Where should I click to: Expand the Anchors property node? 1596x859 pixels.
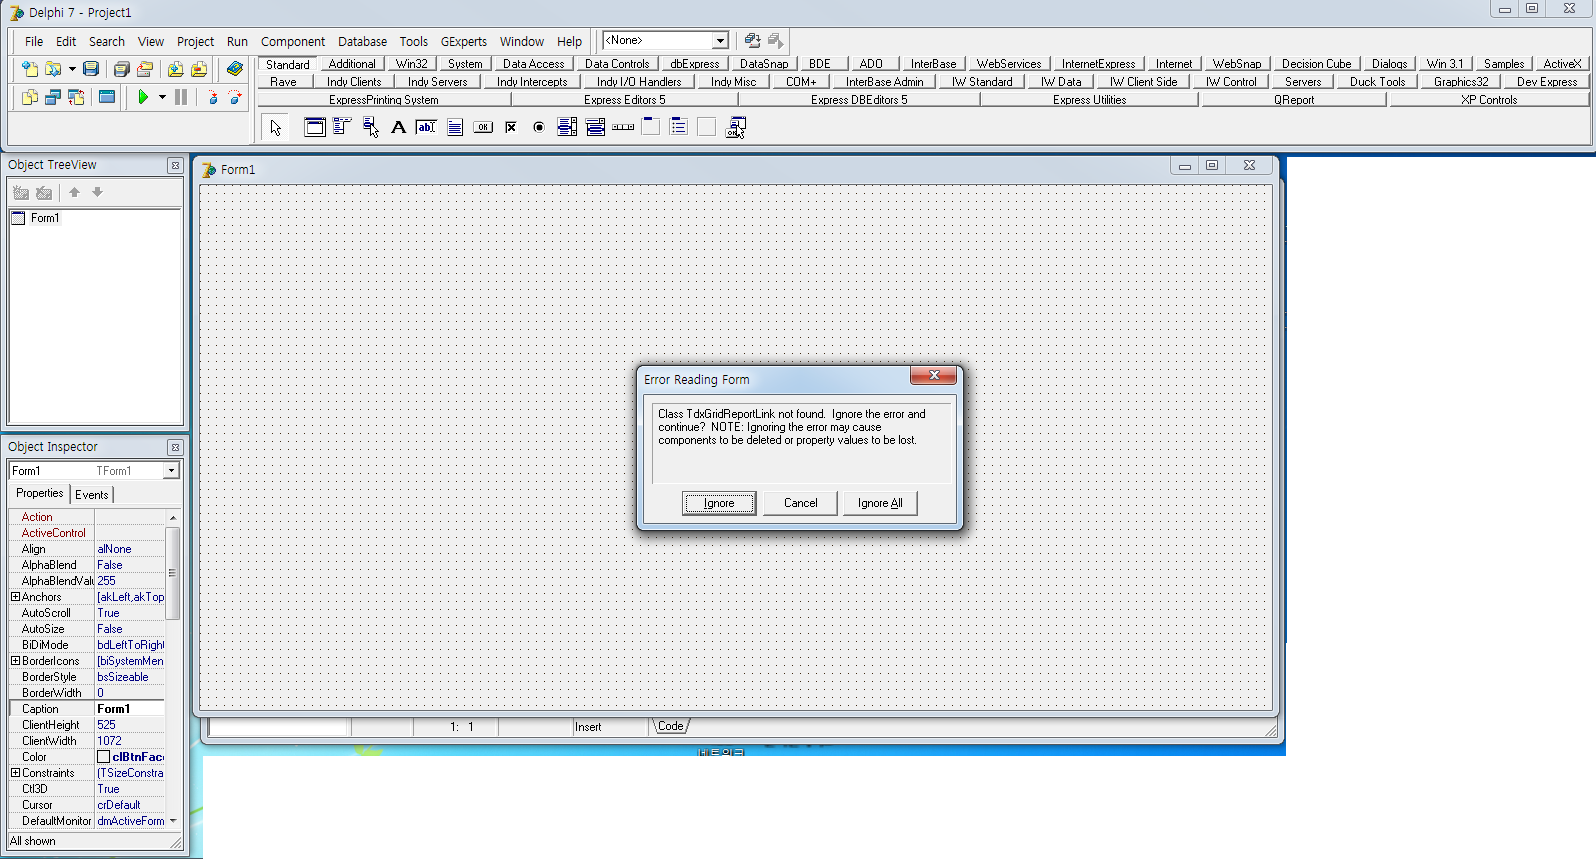coord(15,597)
